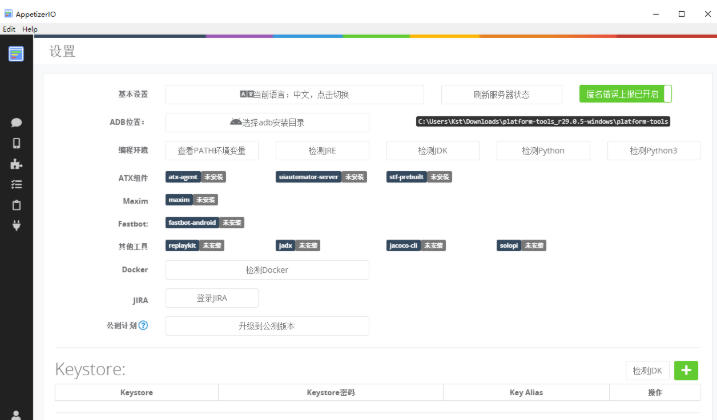The width and height of the screenshot is (717, 420).
Task: Select the mobile device sidebar icon
Action: 16,143
